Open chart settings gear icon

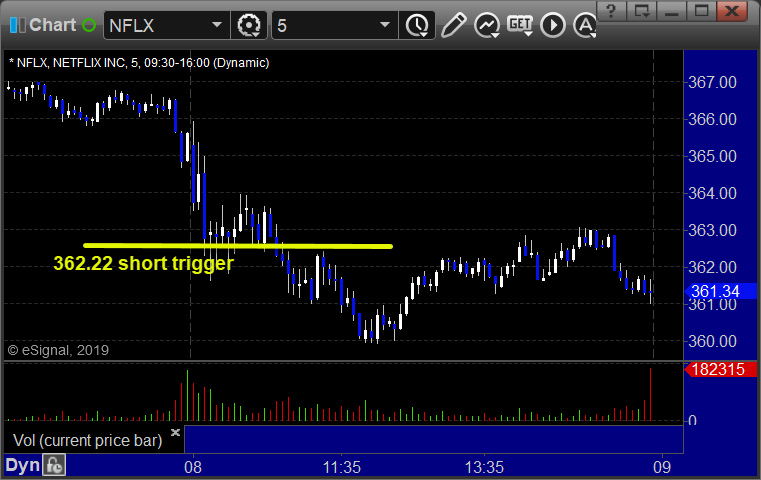pos(249,25)
